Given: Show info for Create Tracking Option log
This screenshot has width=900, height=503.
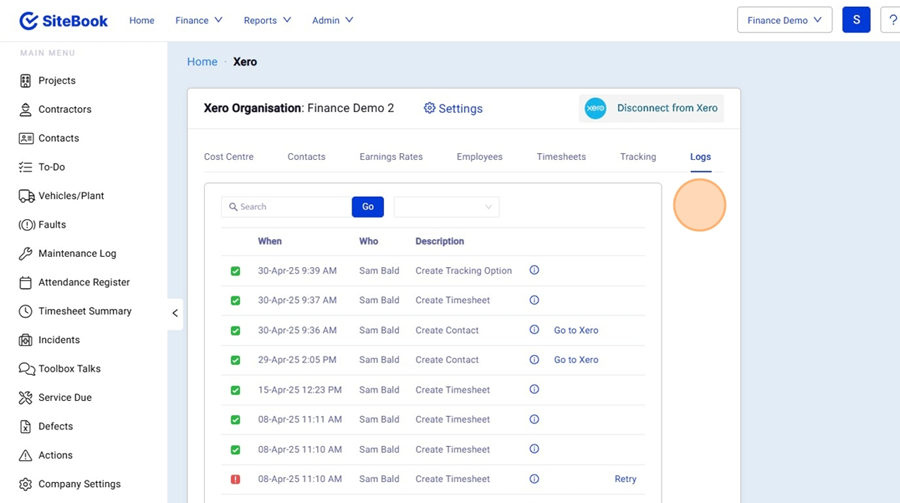Looking at the screenshot, I should coord(534,271).
